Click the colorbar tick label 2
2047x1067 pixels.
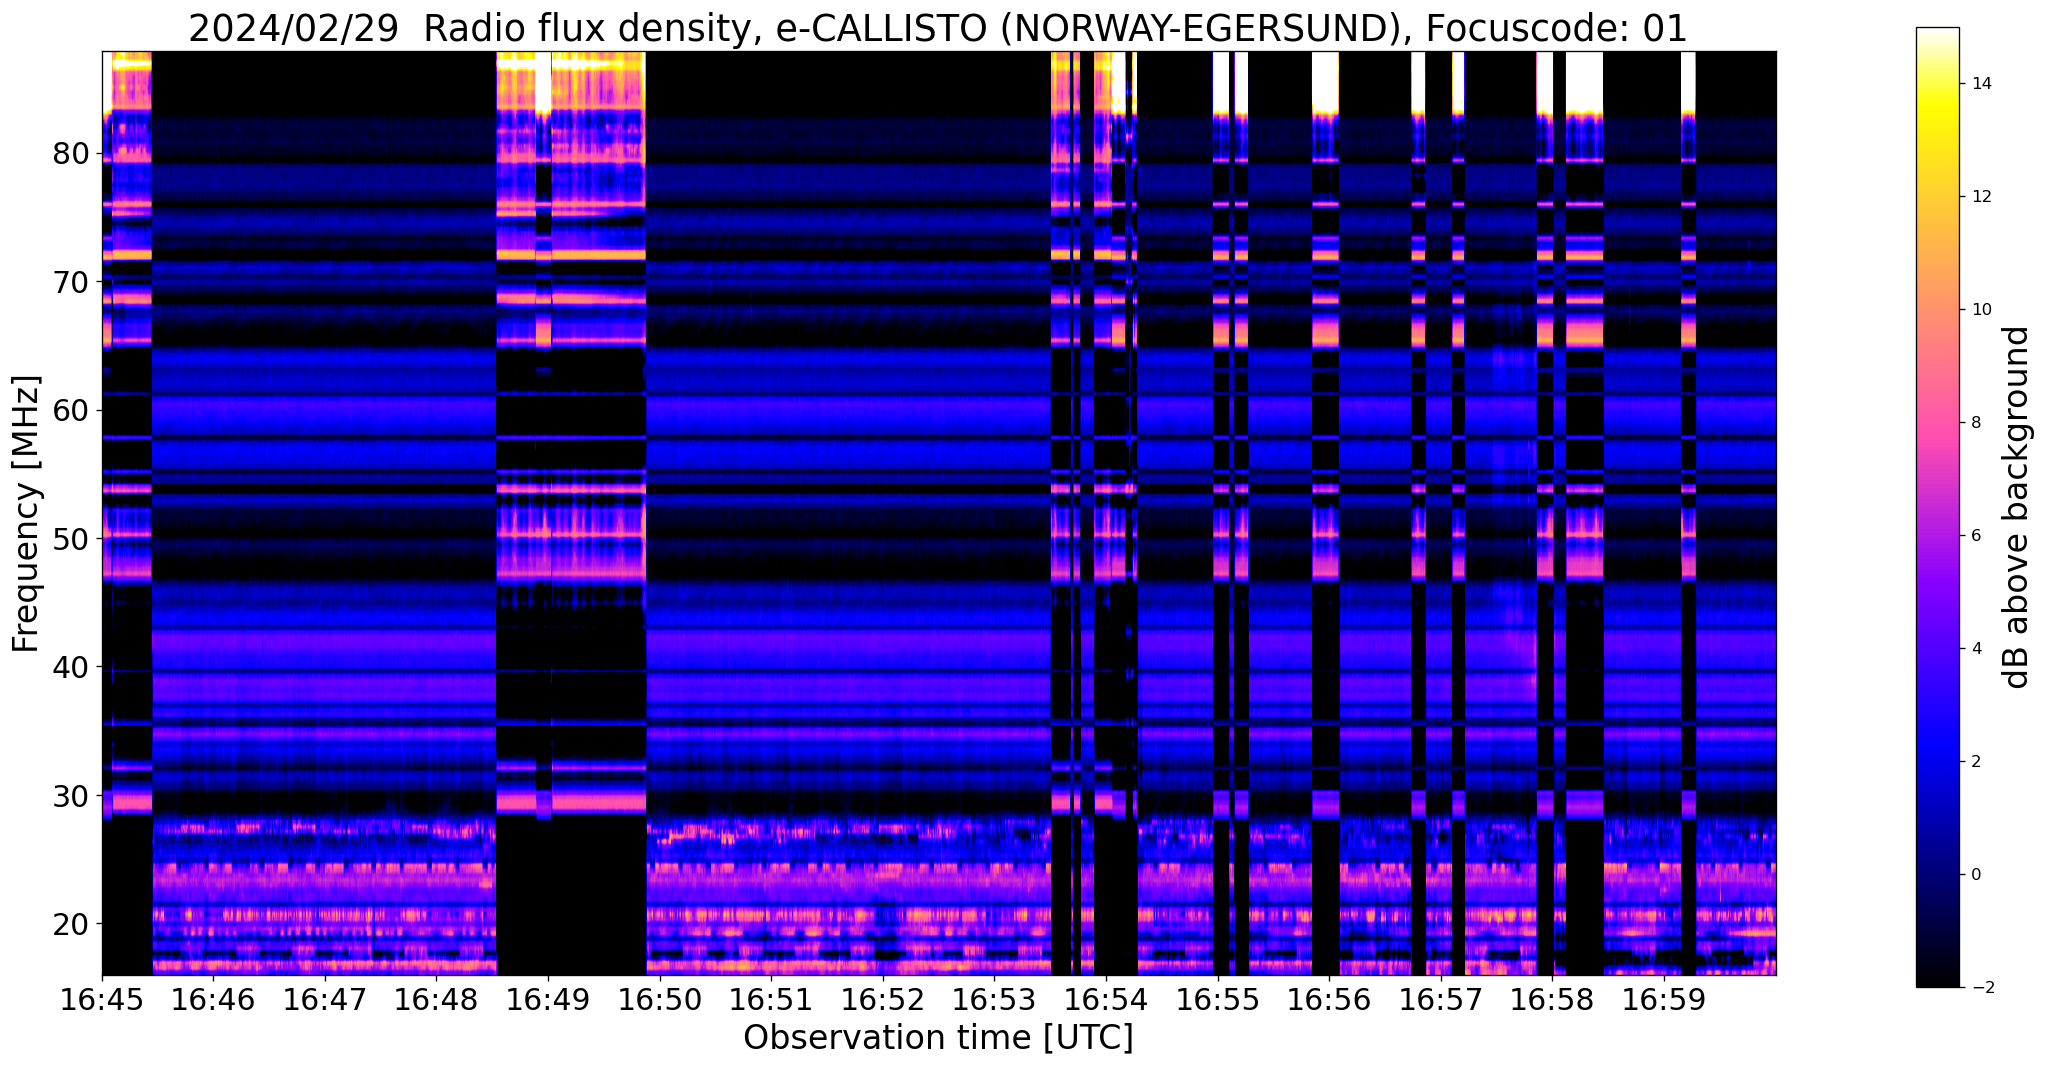1974,762
